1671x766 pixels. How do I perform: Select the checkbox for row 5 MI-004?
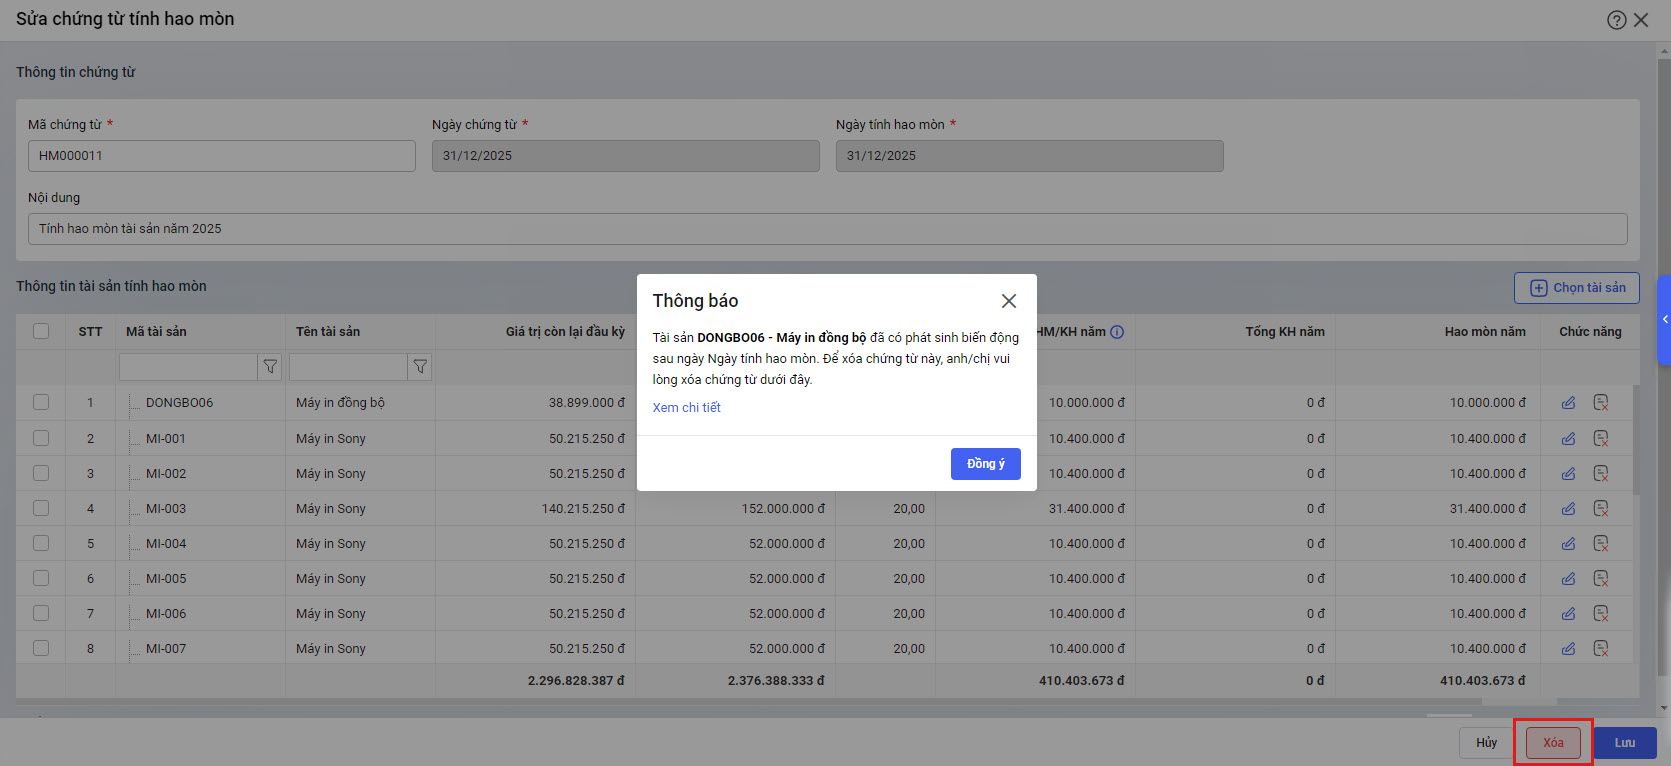click(x=41, y=543)
